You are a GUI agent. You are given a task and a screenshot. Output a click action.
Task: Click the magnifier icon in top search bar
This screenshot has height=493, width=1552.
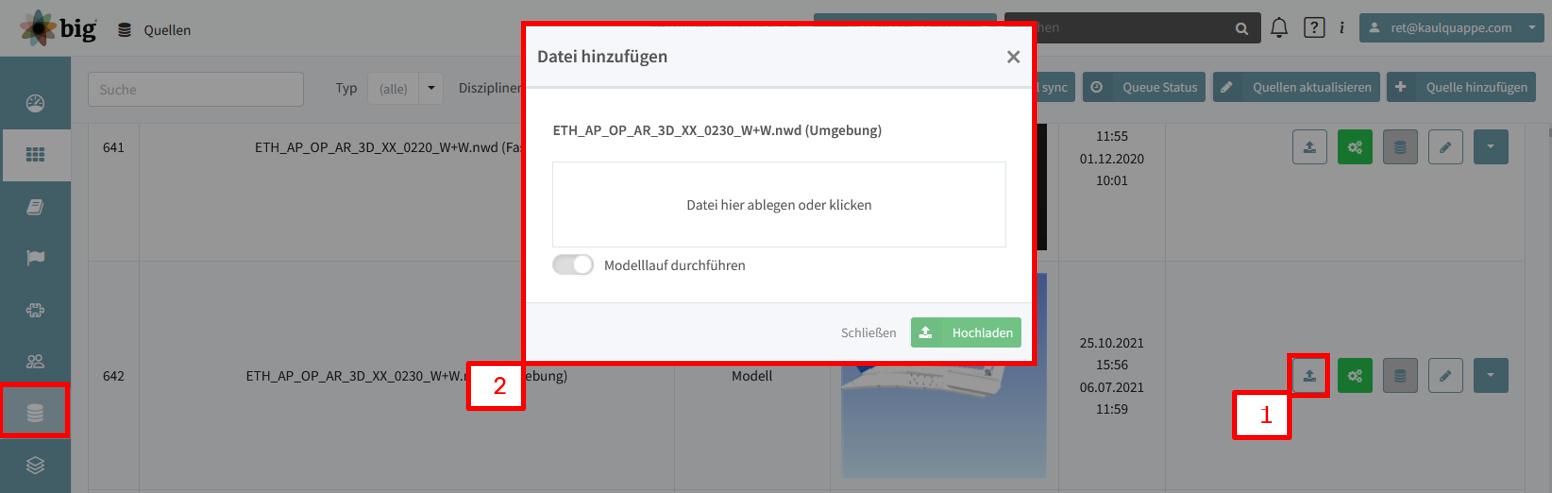1241,28
